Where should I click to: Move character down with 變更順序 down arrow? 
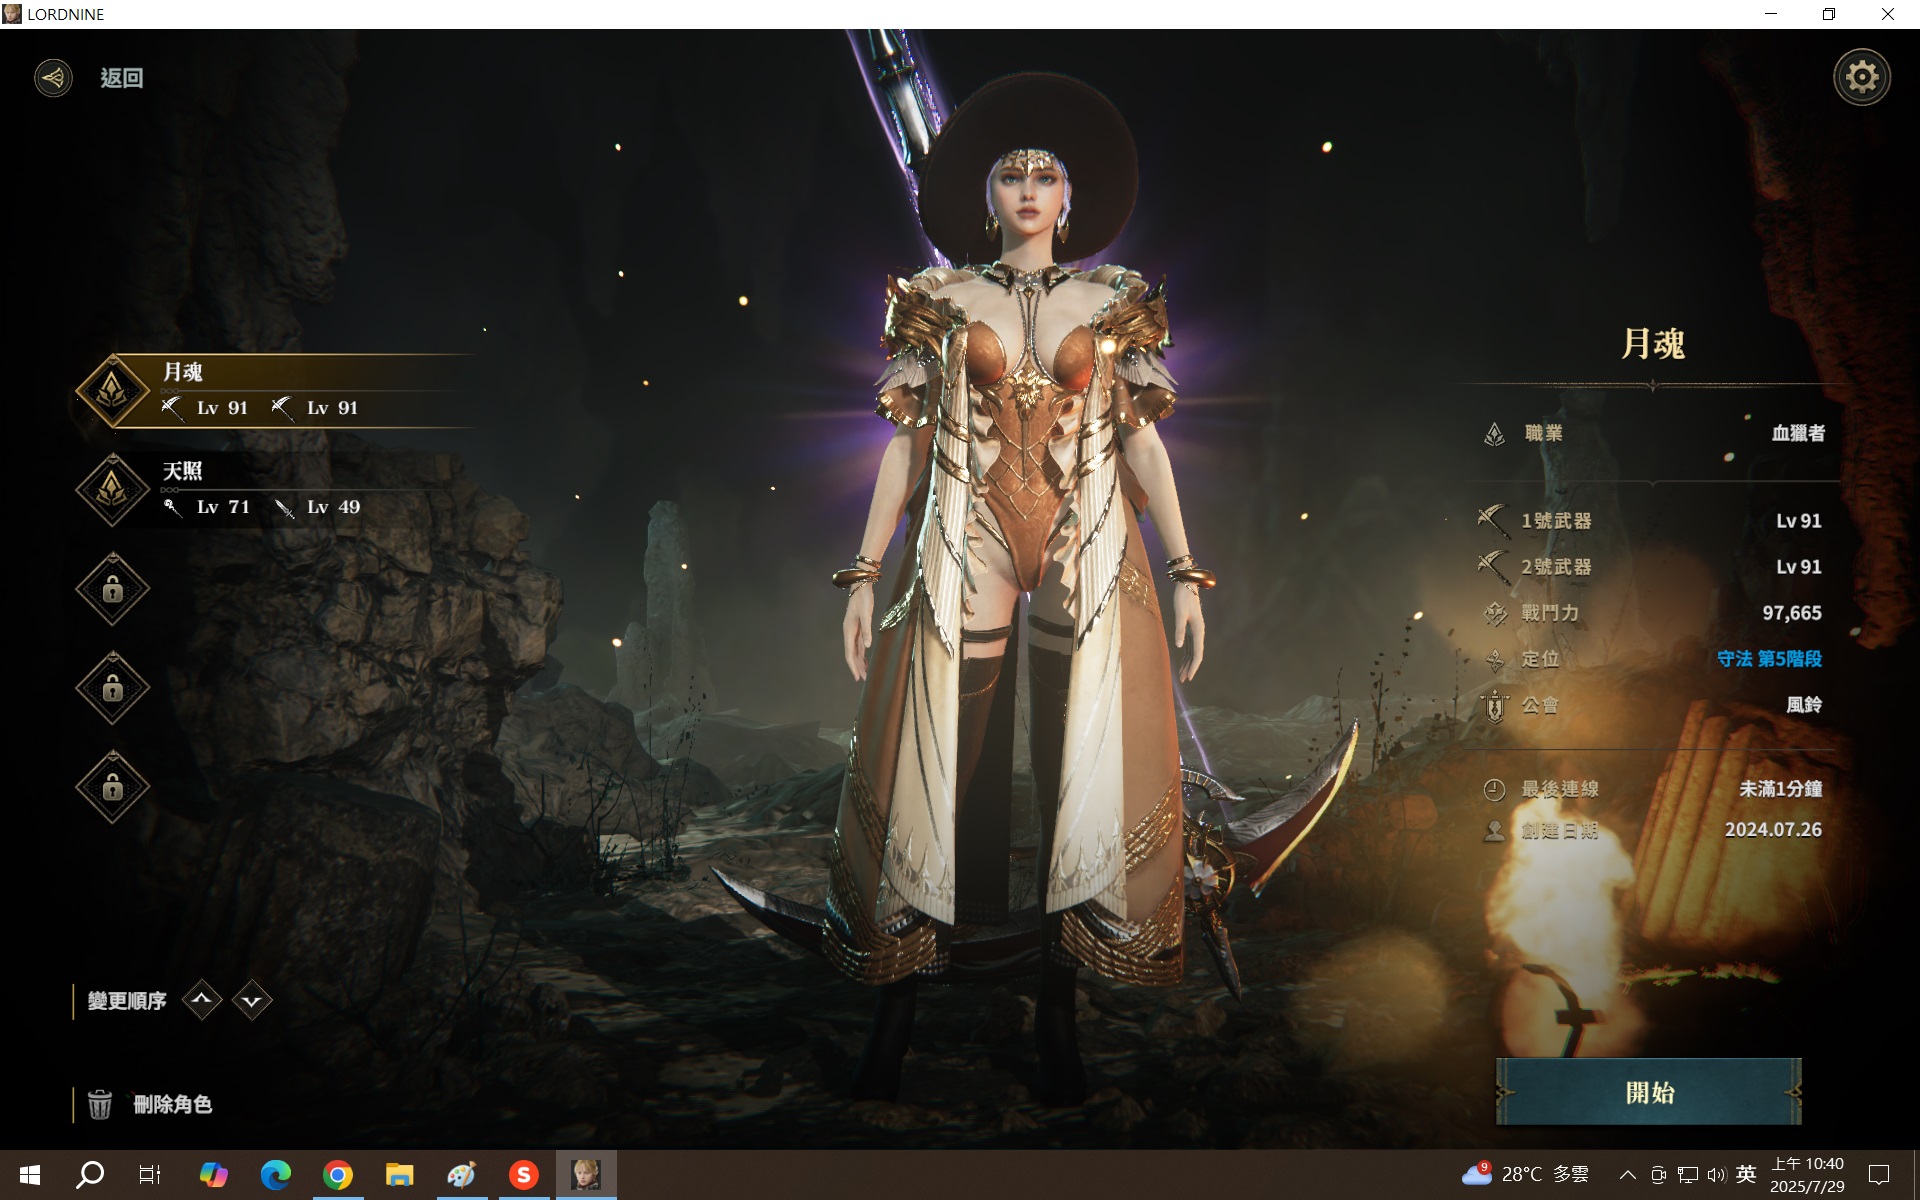(x=252, y=1000)
